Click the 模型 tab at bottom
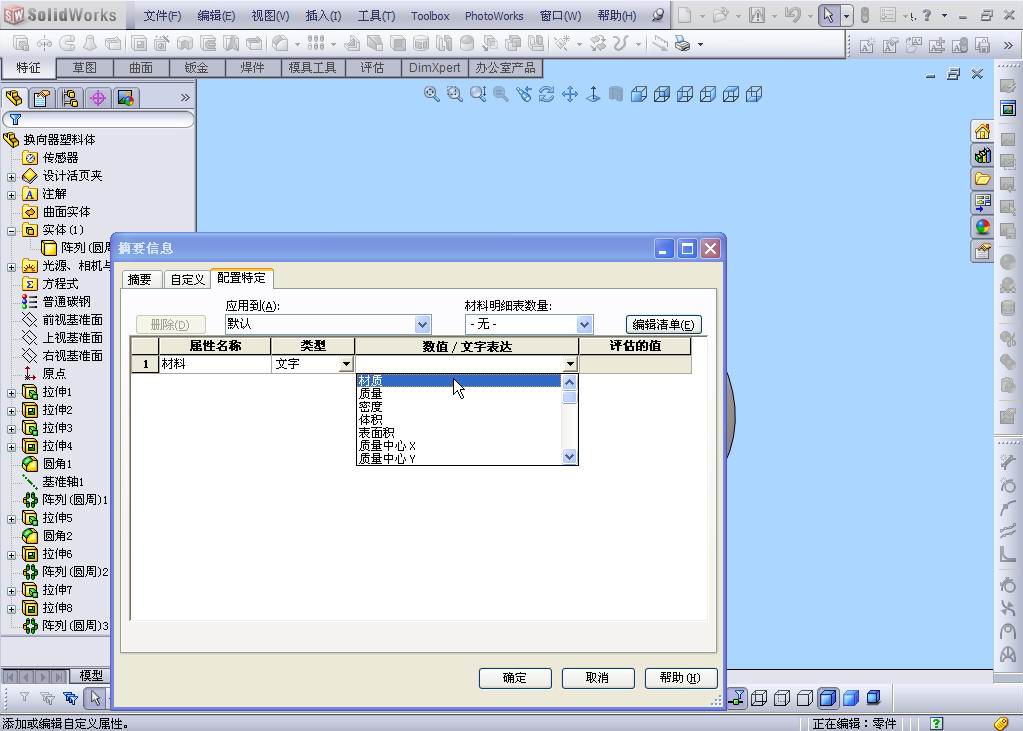Screen dimensions: 1023x731 pos(91,676)
